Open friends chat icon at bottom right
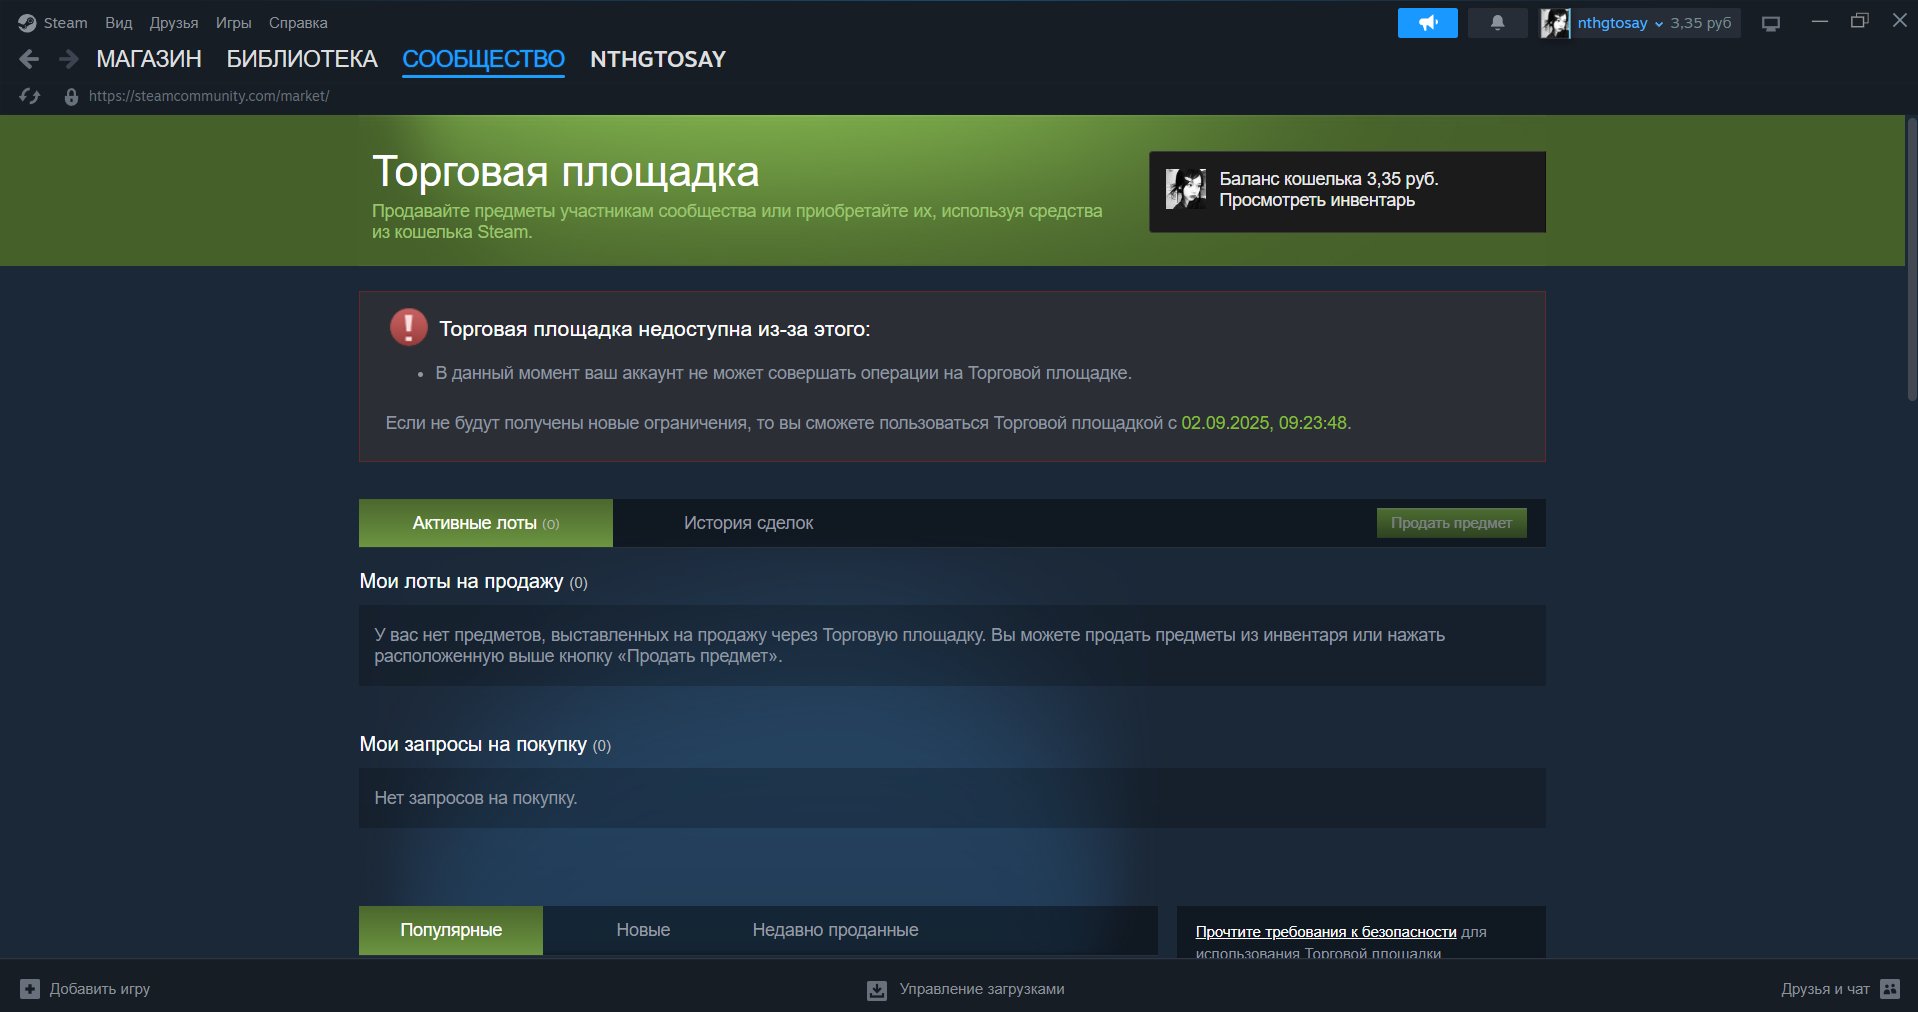The image size is (1918, 1012). coord(1890,989)
